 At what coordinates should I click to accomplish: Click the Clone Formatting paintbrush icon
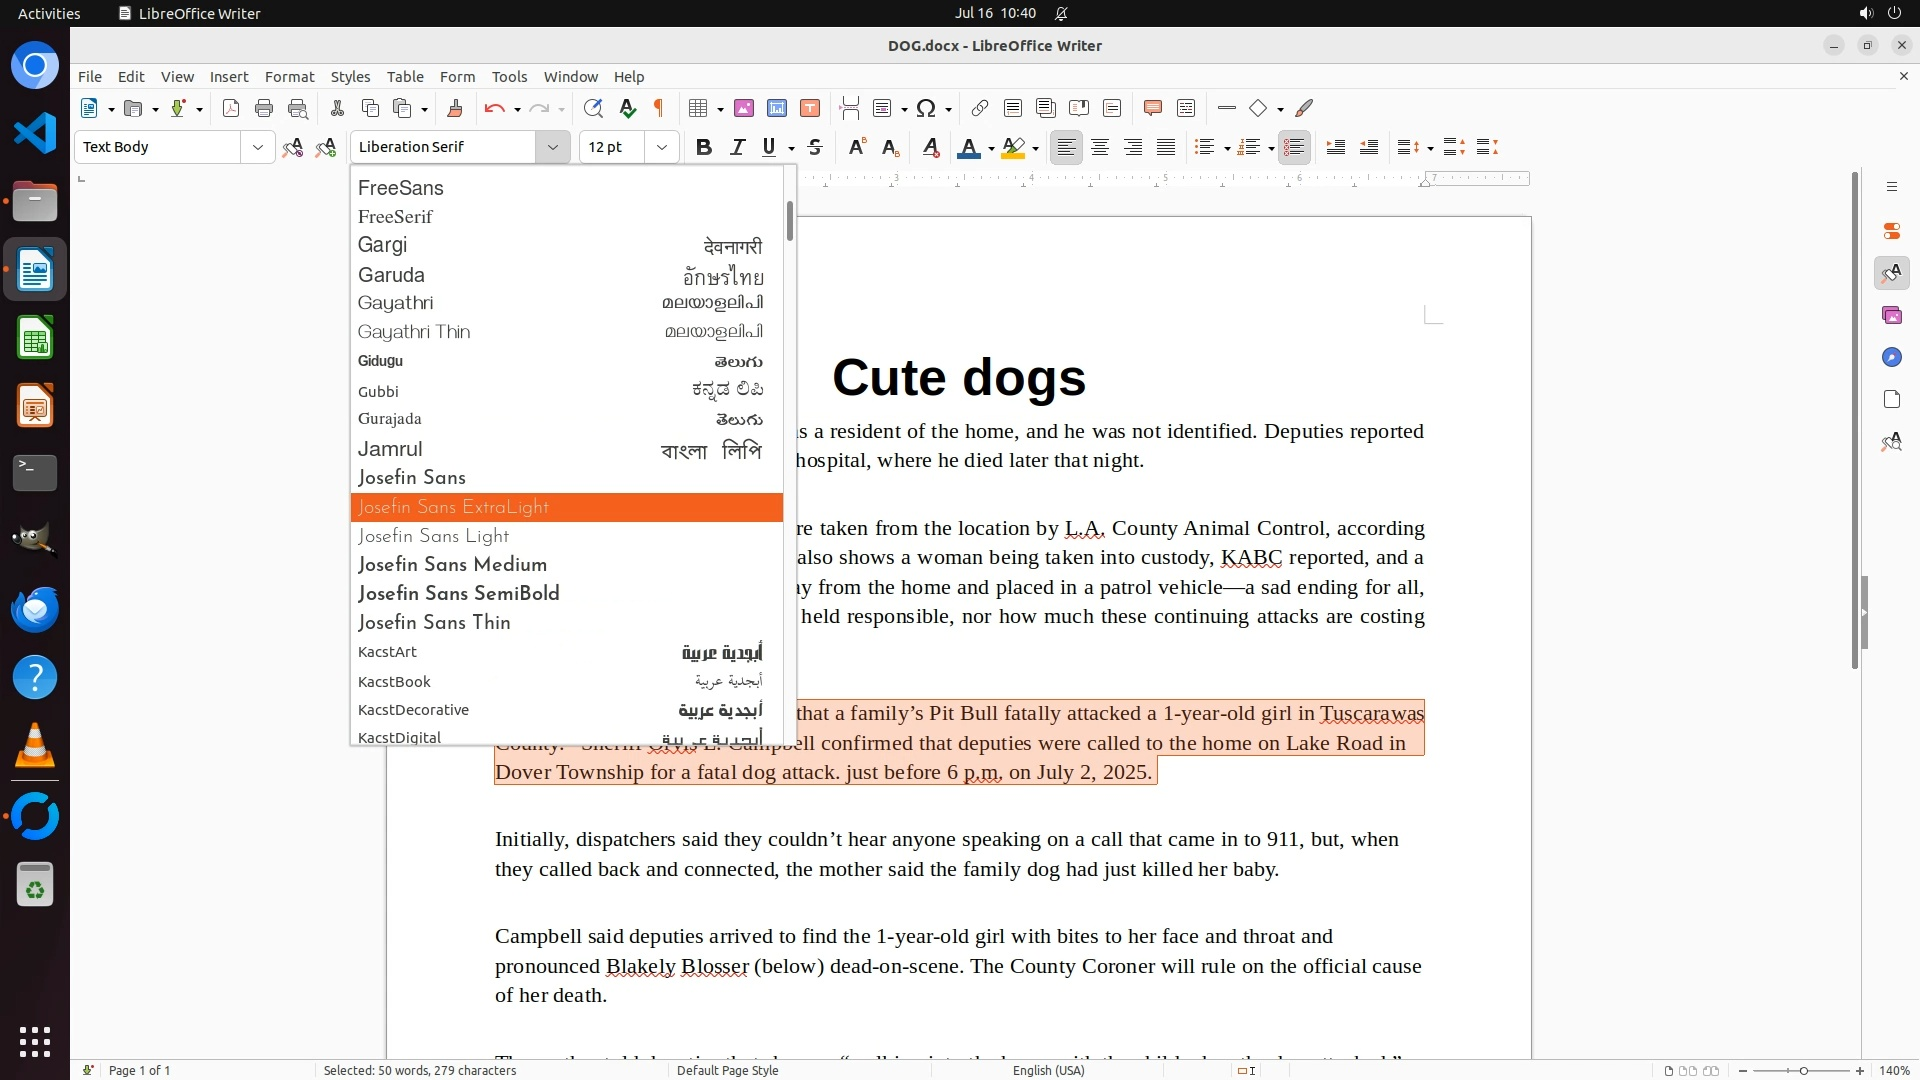(x=454, y=108)
